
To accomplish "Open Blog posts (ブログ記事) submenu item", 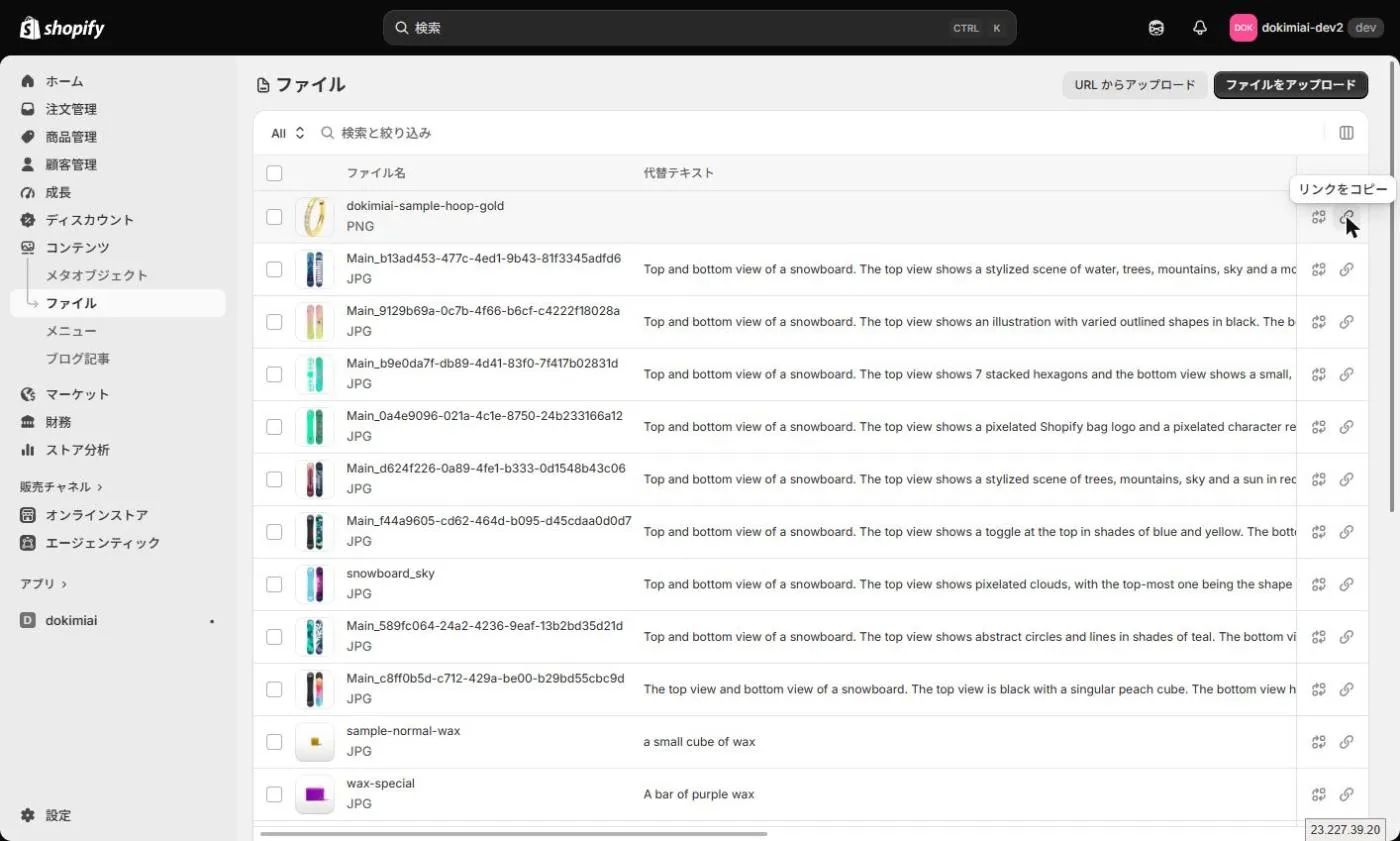I will (x=78, y=358).
